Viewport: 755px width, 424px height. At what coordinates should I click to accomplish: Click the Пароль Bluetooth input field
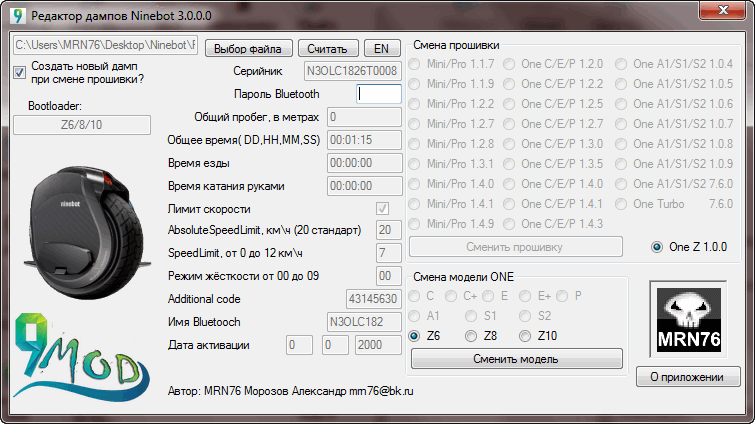379,94
